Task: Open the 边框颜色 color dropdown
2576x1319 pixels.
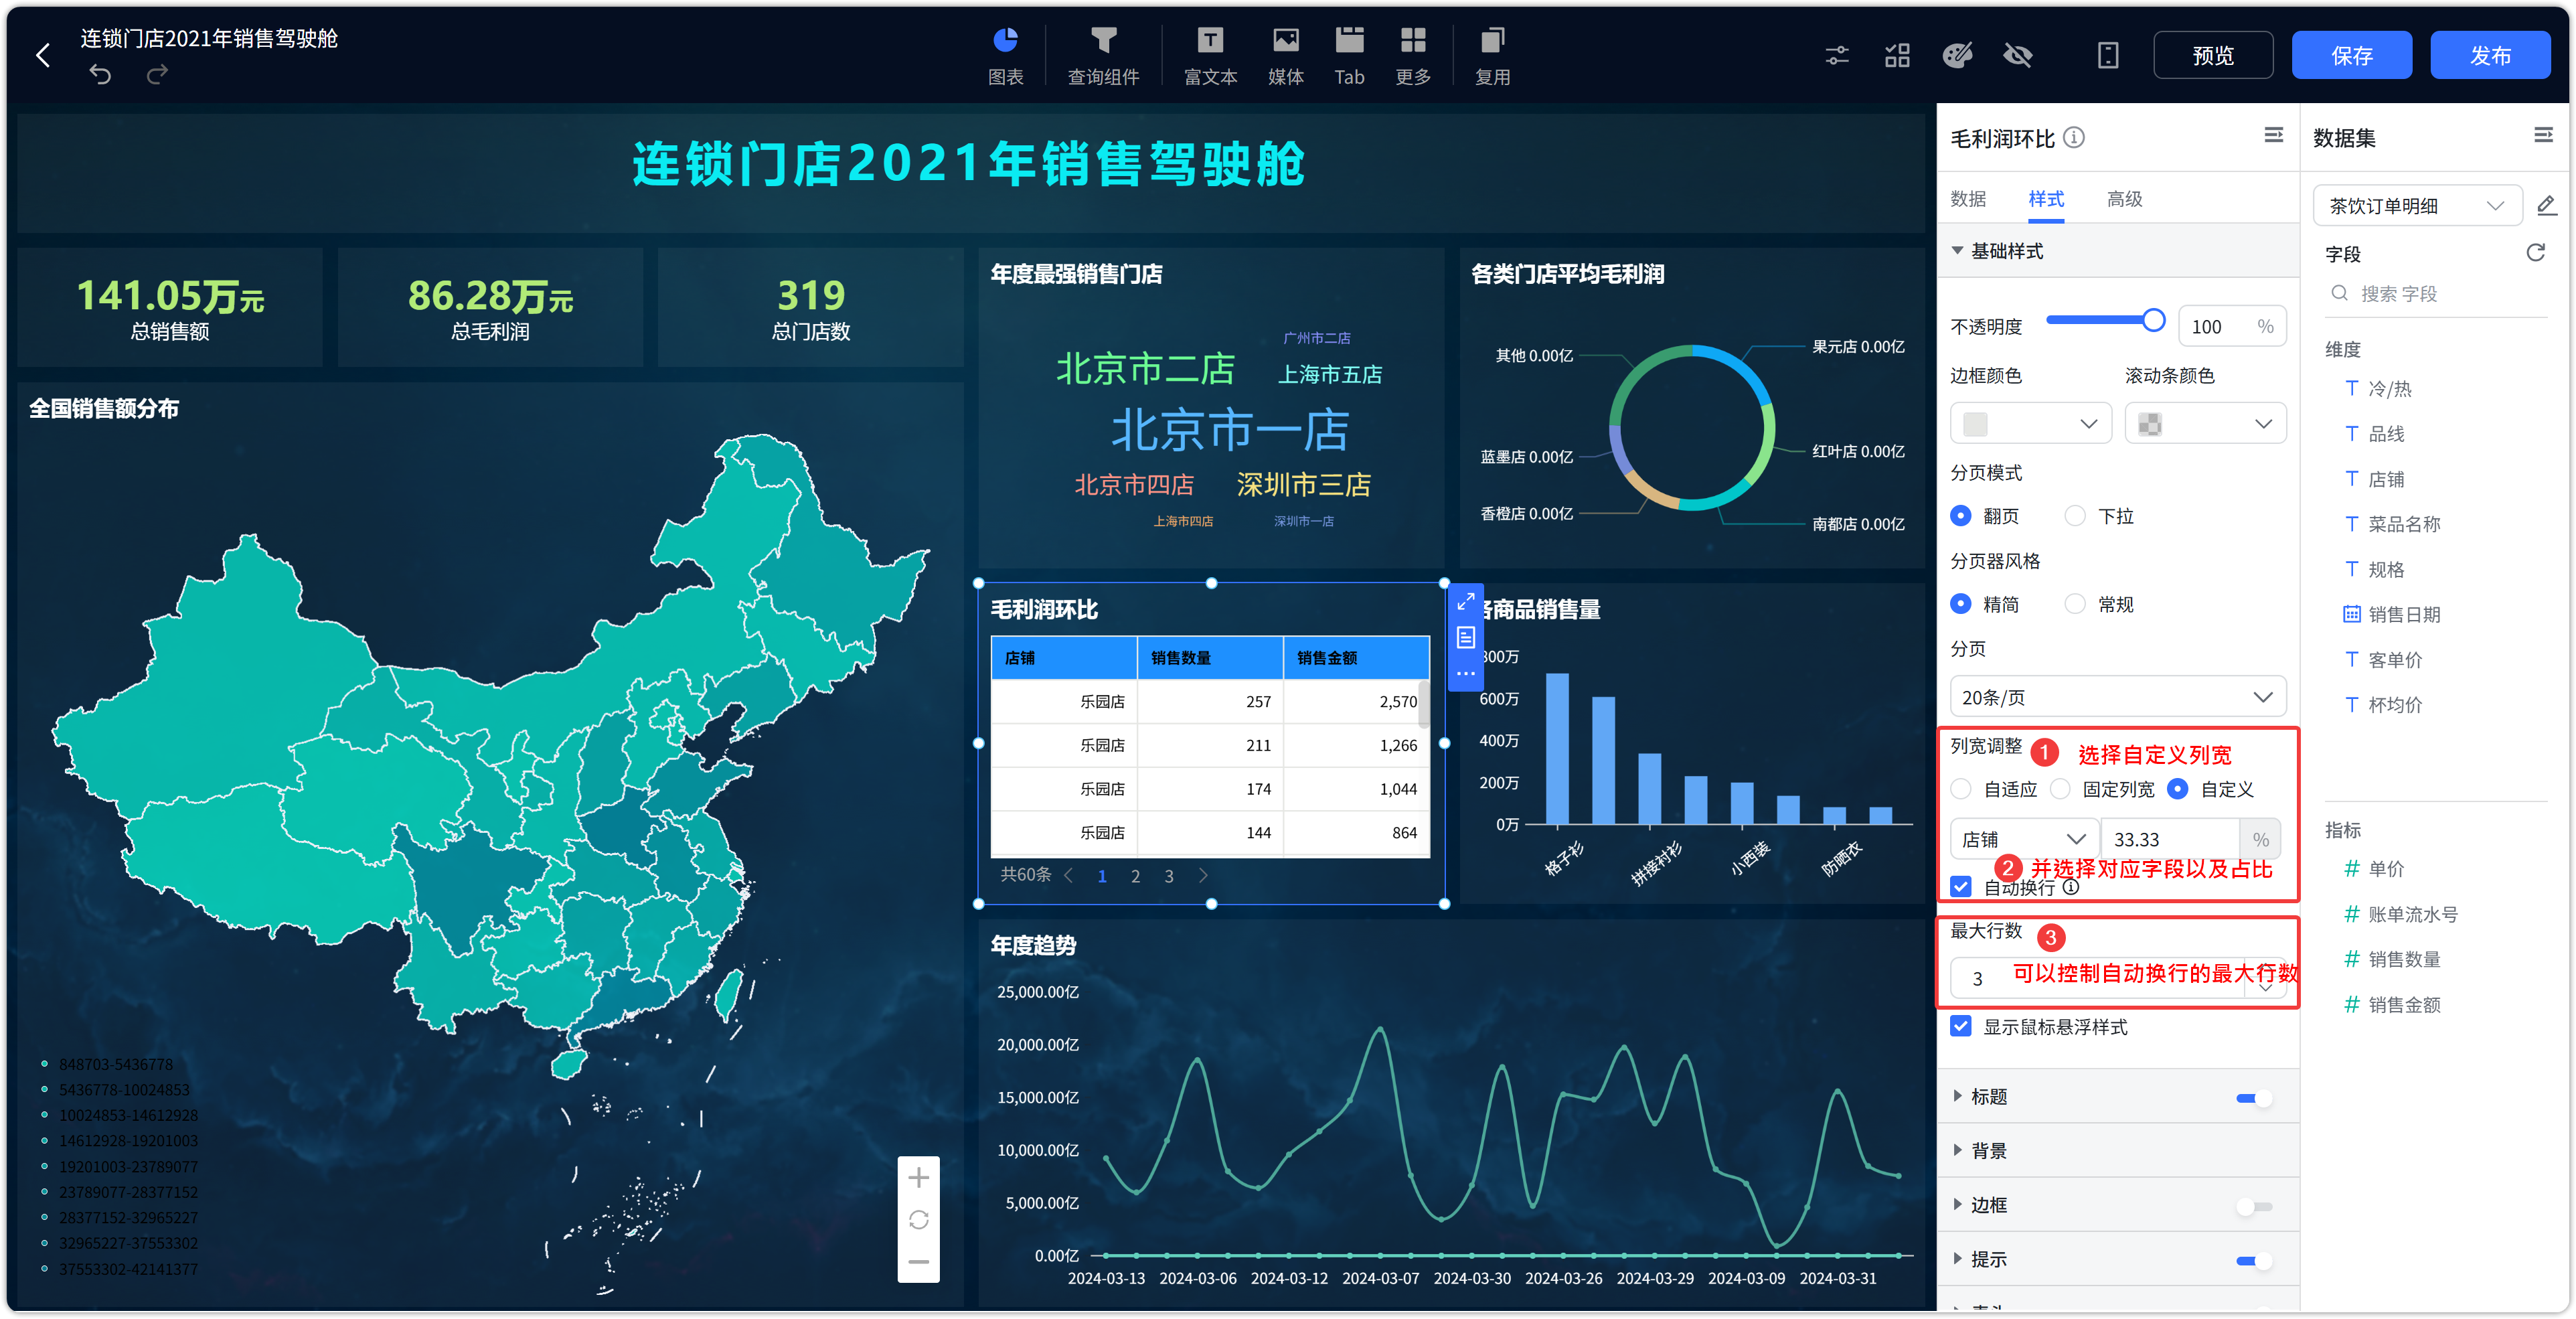Action: click(x=2030, y=423)
